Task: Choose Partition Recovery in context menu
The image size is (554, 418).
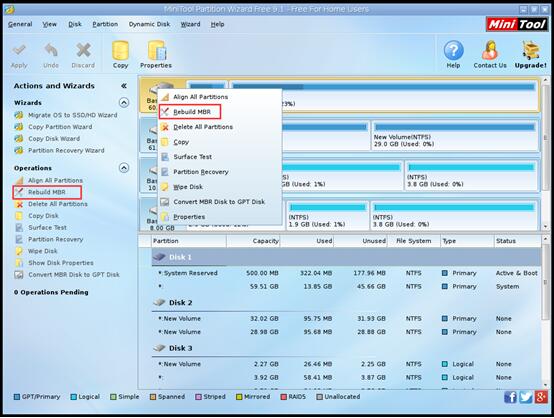Action: point(220,172)
